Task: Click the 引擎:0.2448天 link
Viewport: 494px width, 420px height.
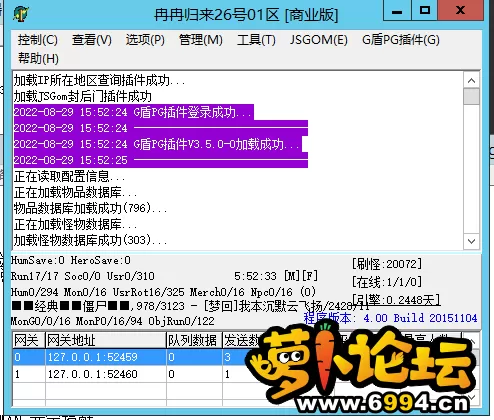Action: 397,300
